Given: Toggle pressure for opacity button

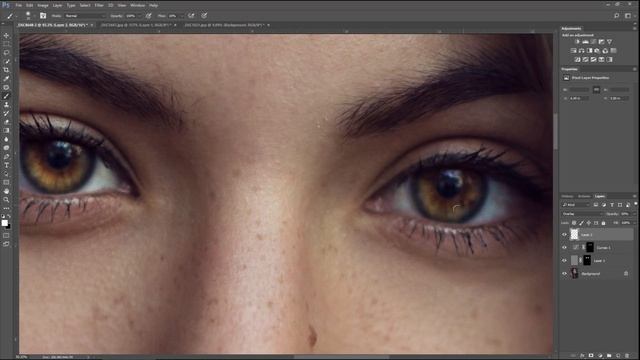Looking at the screenshot, I should point(149,16).
